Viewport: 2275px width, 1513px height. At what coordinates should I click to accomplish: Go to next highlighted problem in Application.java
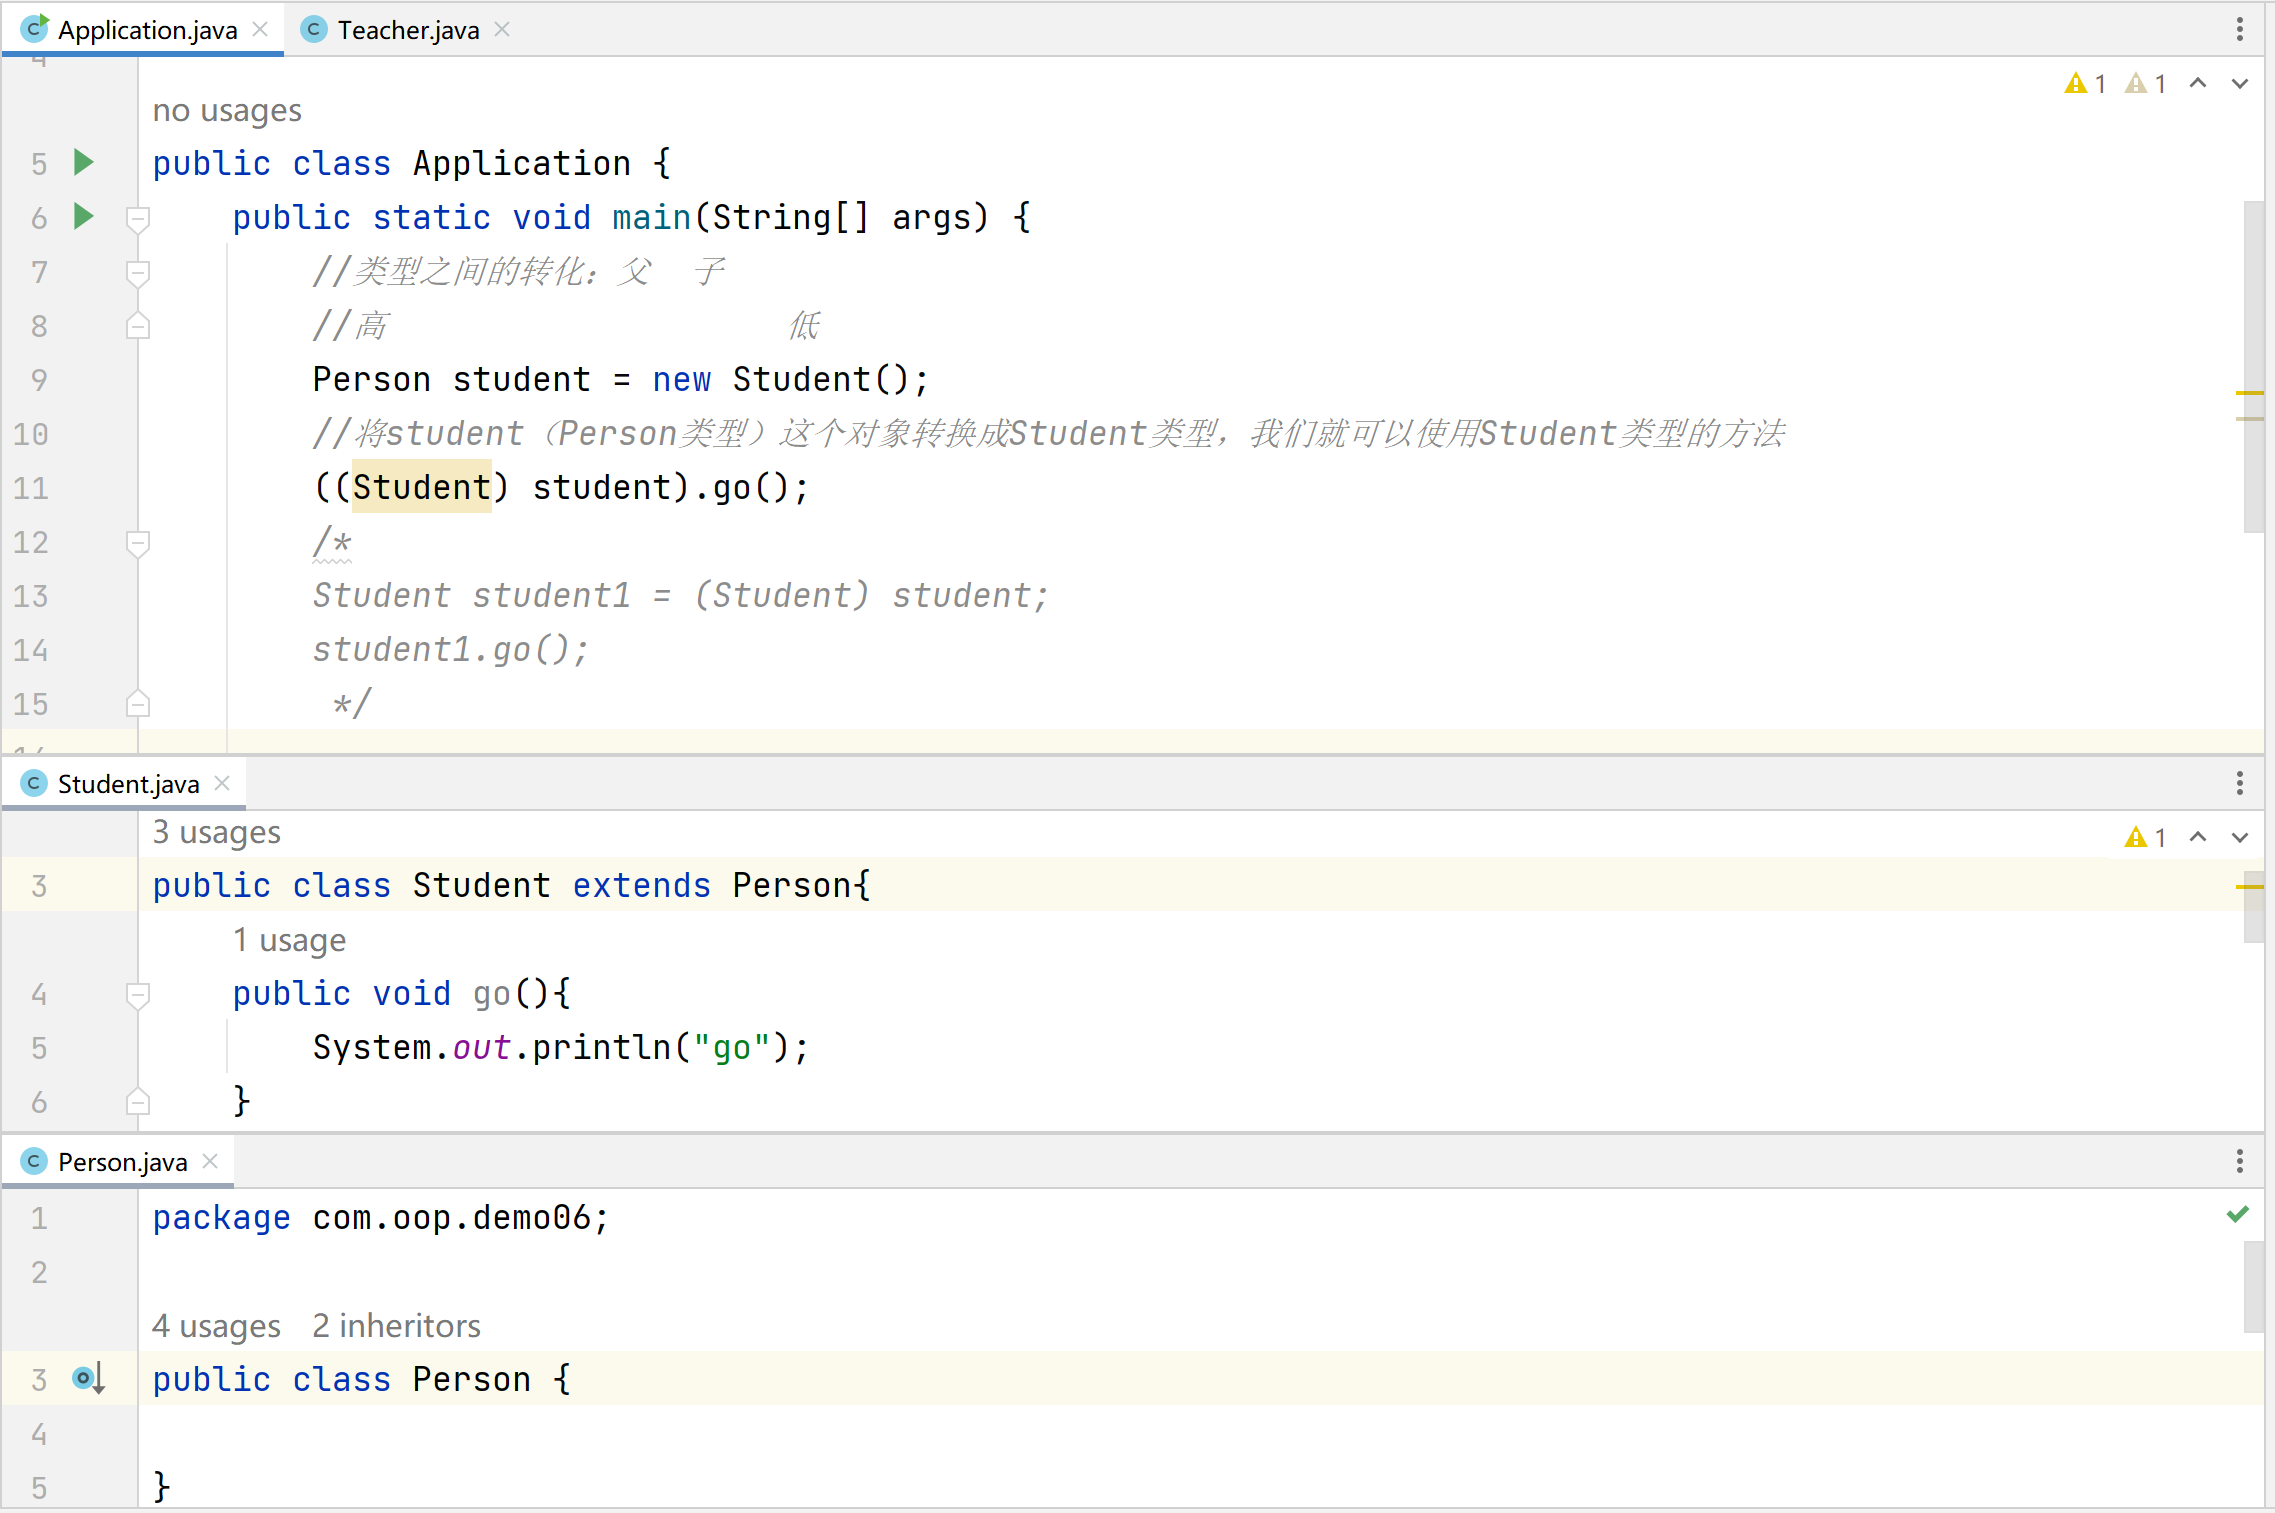(2240, 84)
